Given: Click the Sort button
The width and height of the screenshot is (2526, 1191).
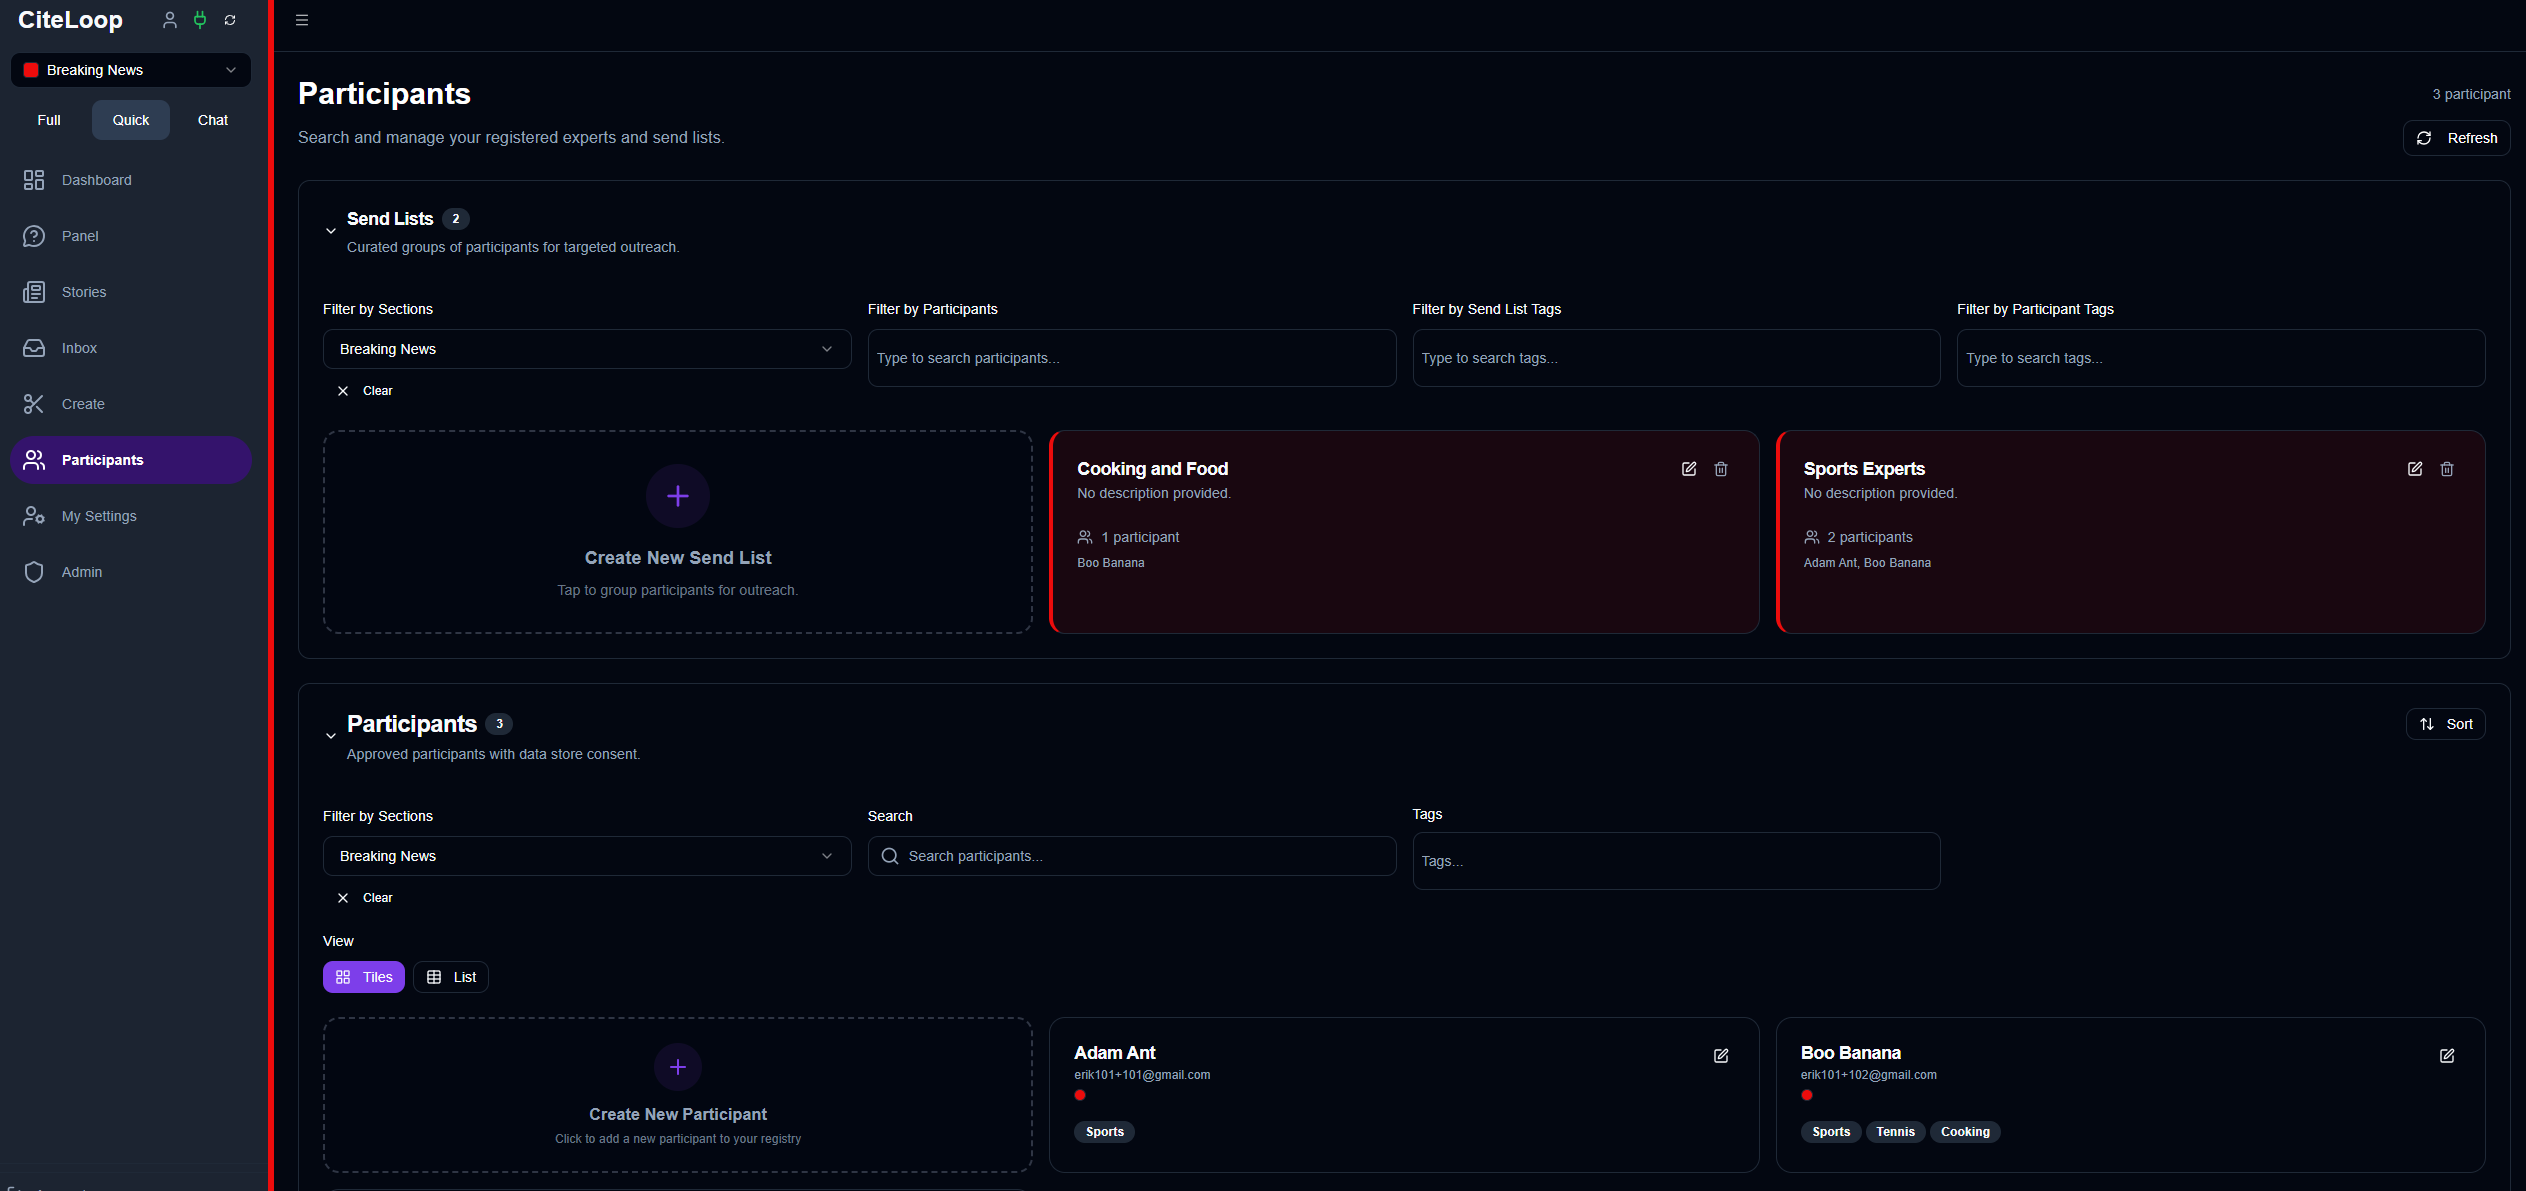Looking at the screenshot, I should (2446, 724).
